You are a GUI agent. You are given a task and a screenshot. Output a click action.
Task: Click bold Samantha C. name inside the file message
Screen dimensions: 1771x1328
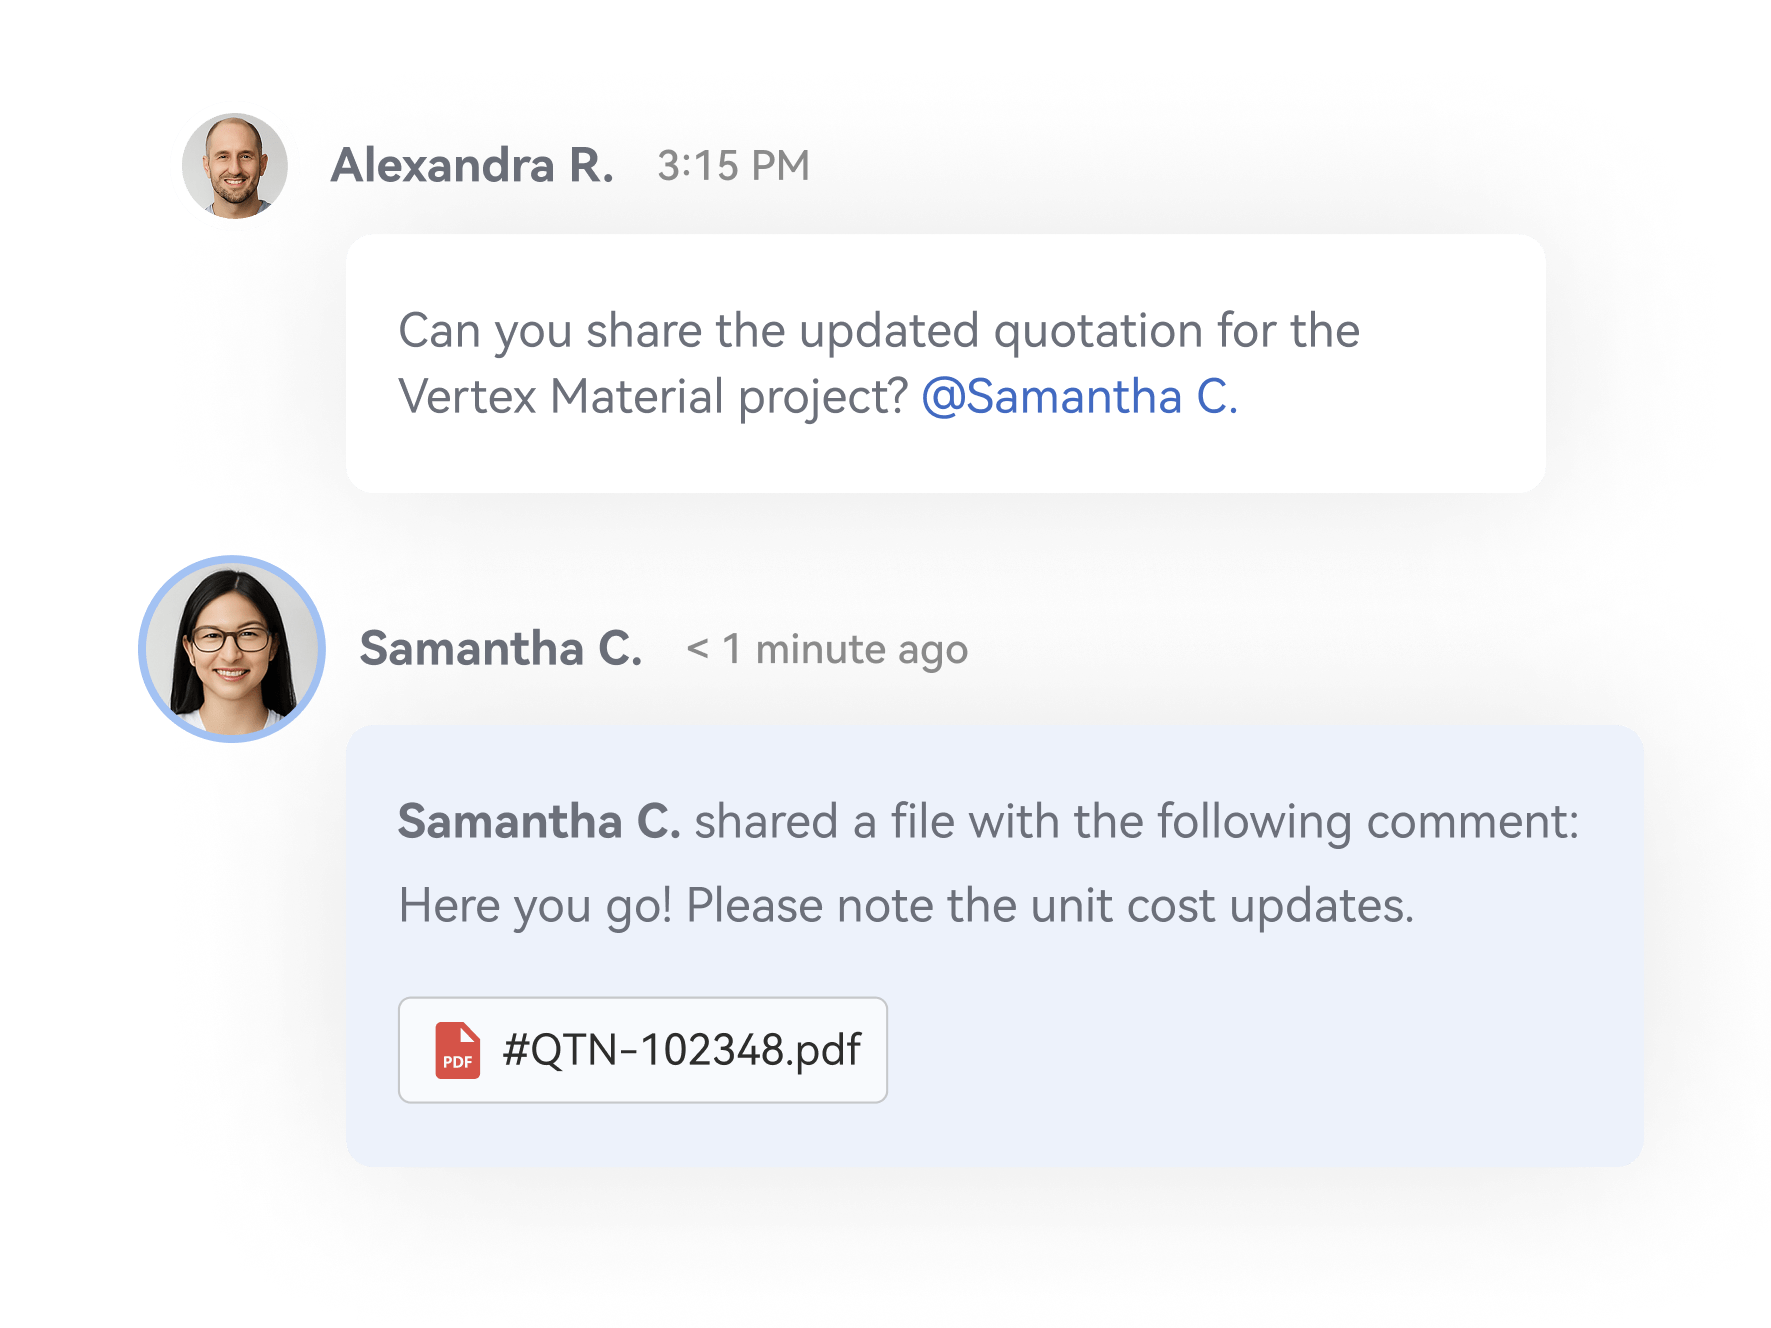point(538,822)
